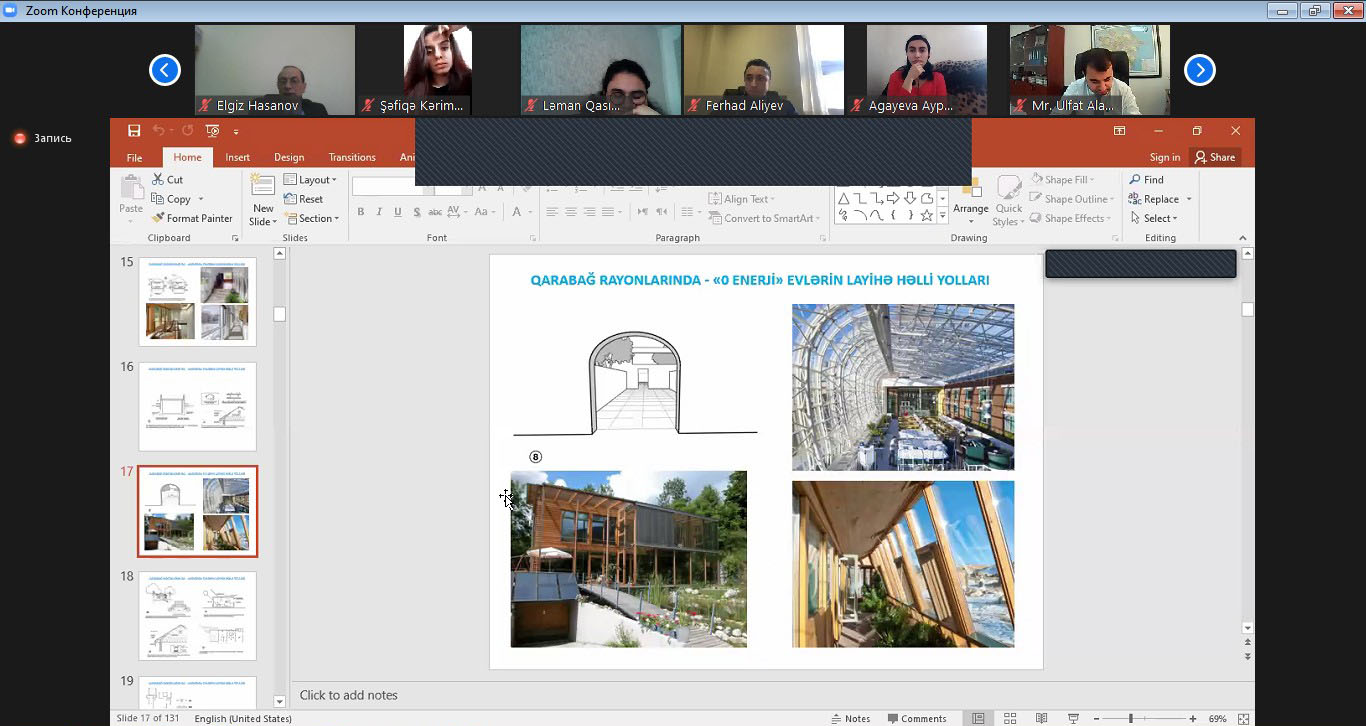This screenshot has width=1366, height=726.
Task: Open the Font Color picker
Action: coord(521,212)
